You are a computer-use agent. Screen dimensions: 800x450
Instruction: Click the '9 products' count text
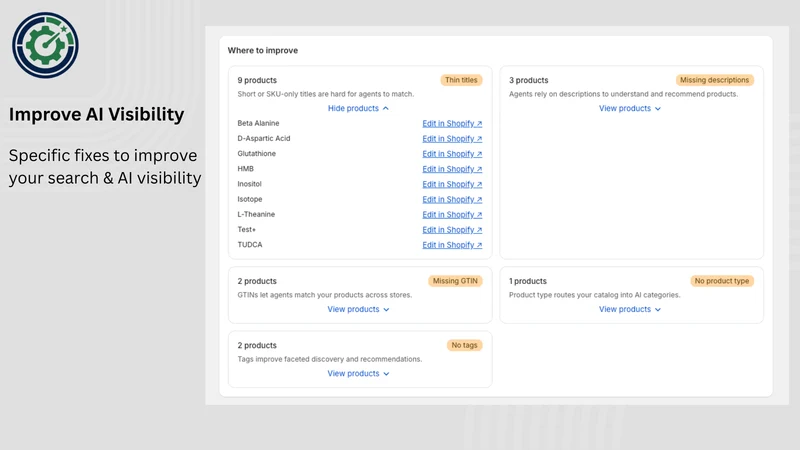click(x=257, y=80)
